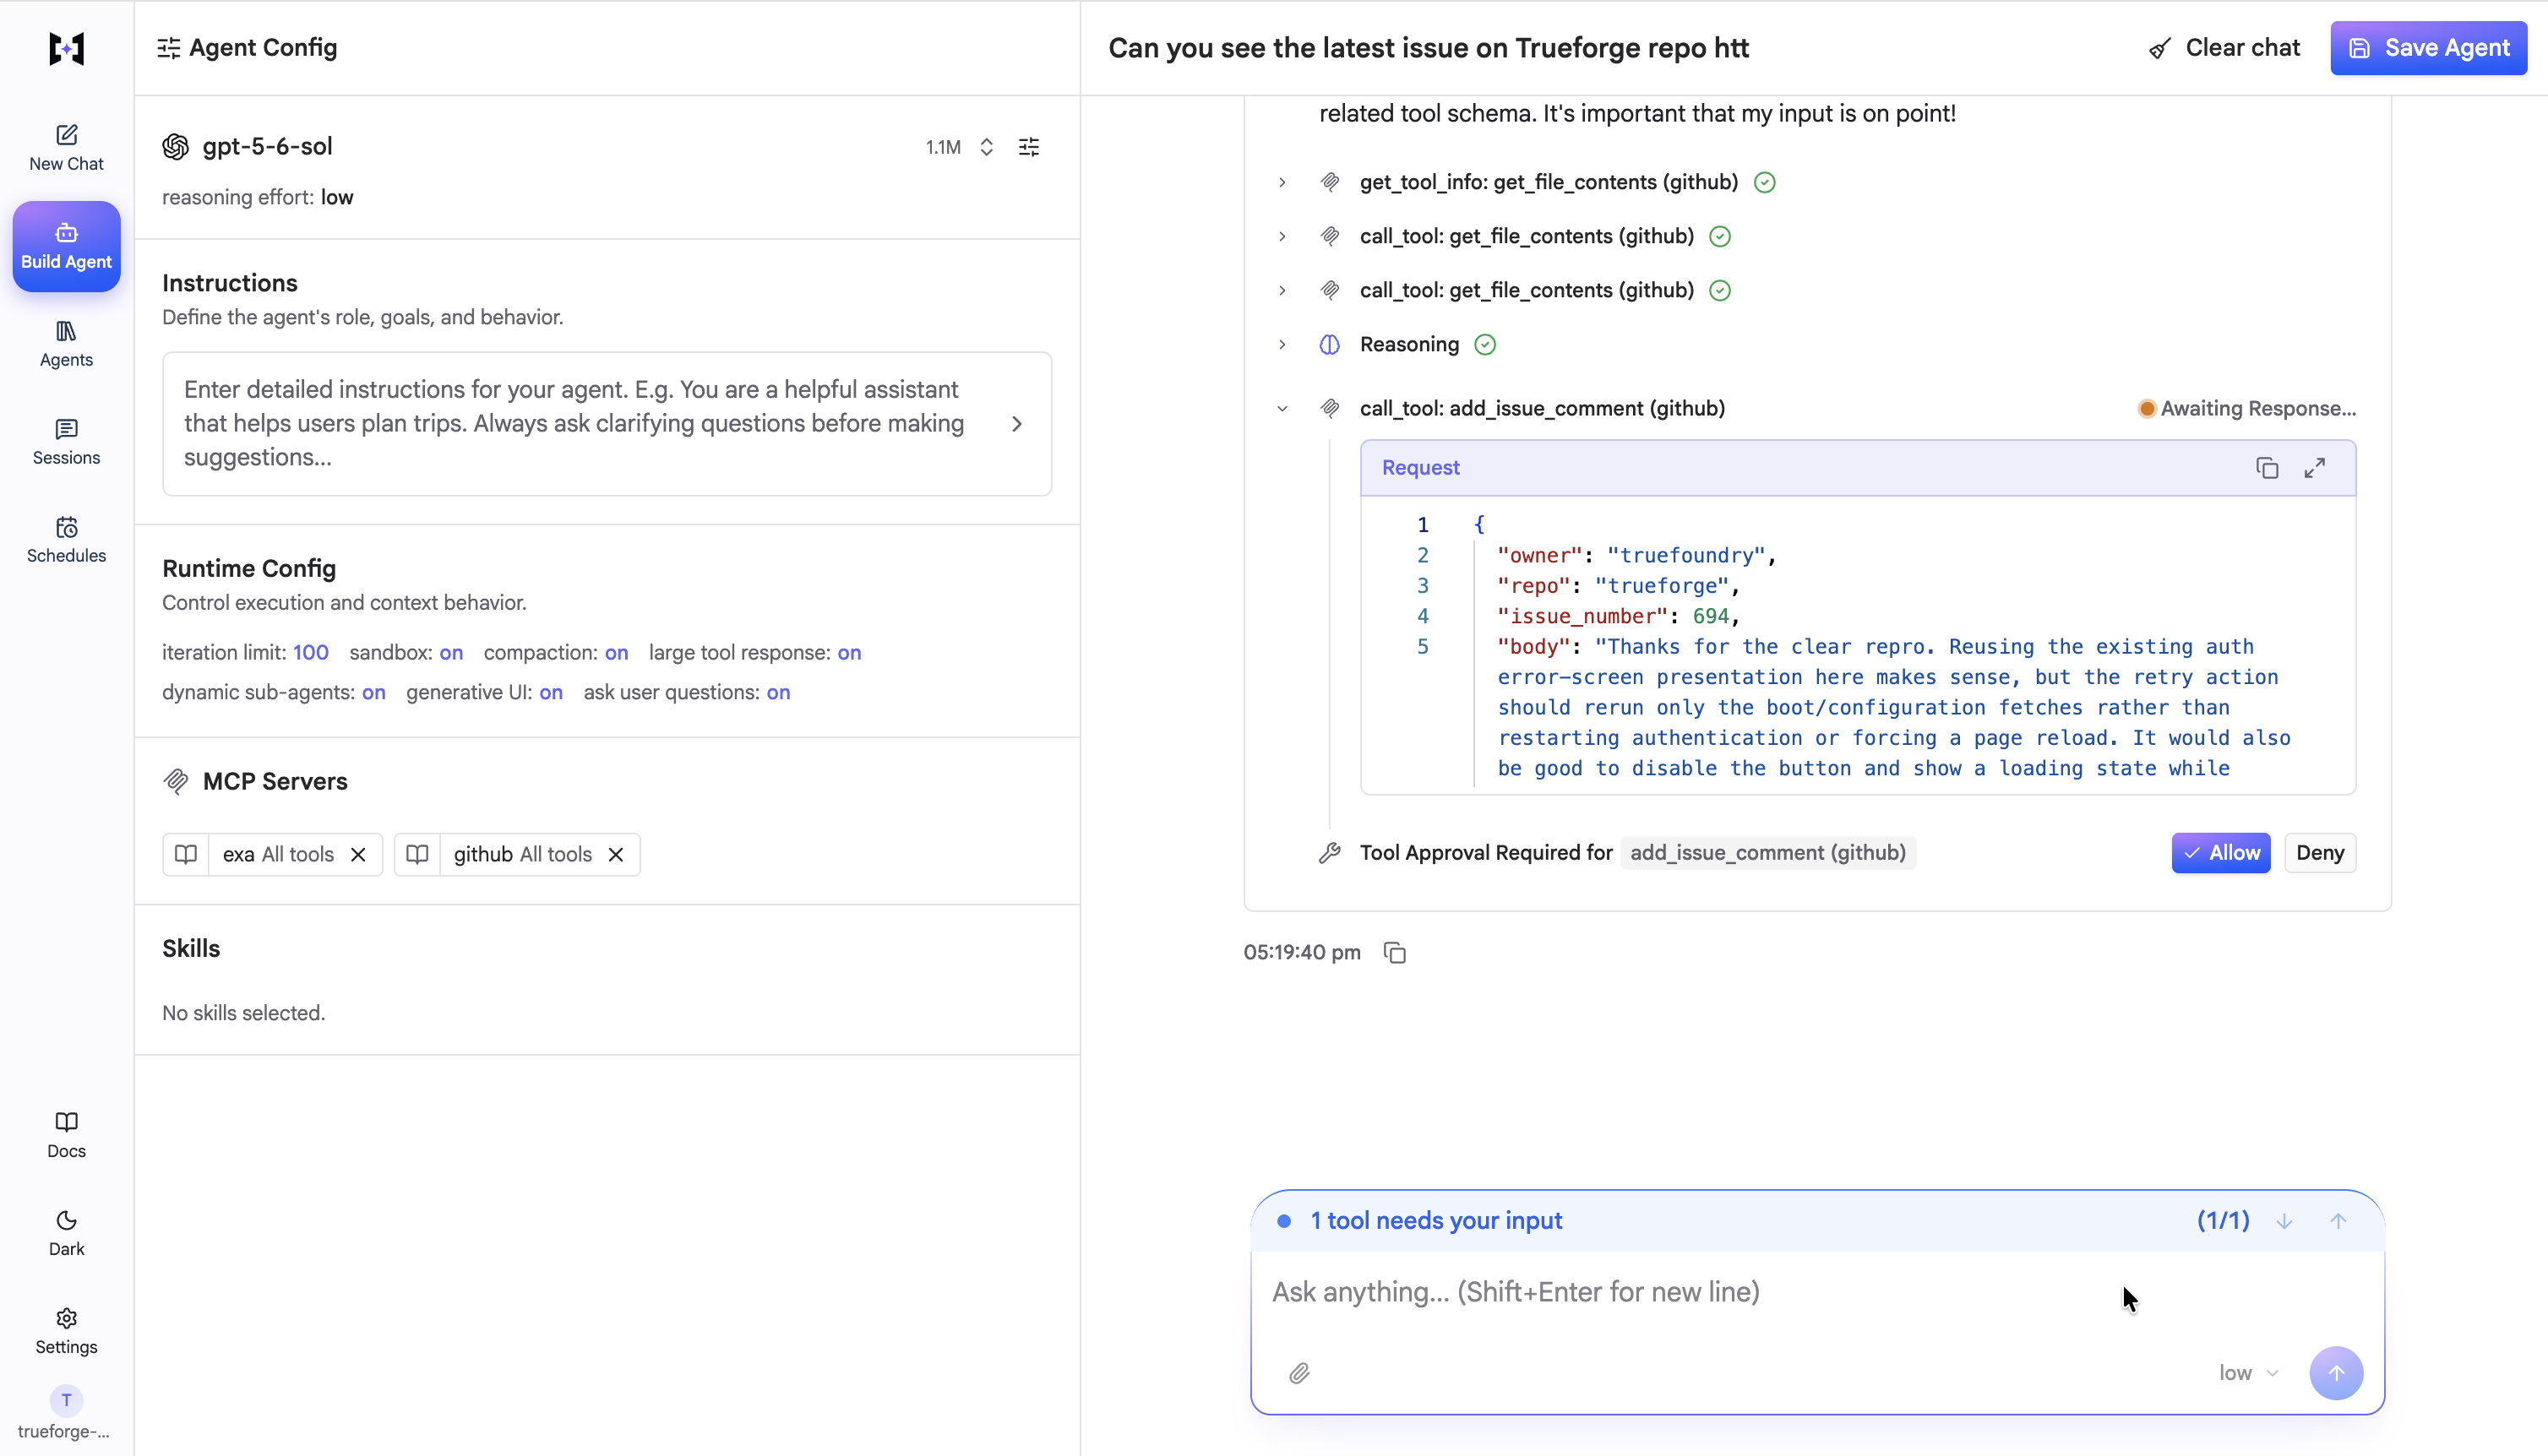Viewport: 2548px width, 1456px height.
Task: Open Settings from the sidebar
Action: pyautogui.click(x=66, y=1331)
